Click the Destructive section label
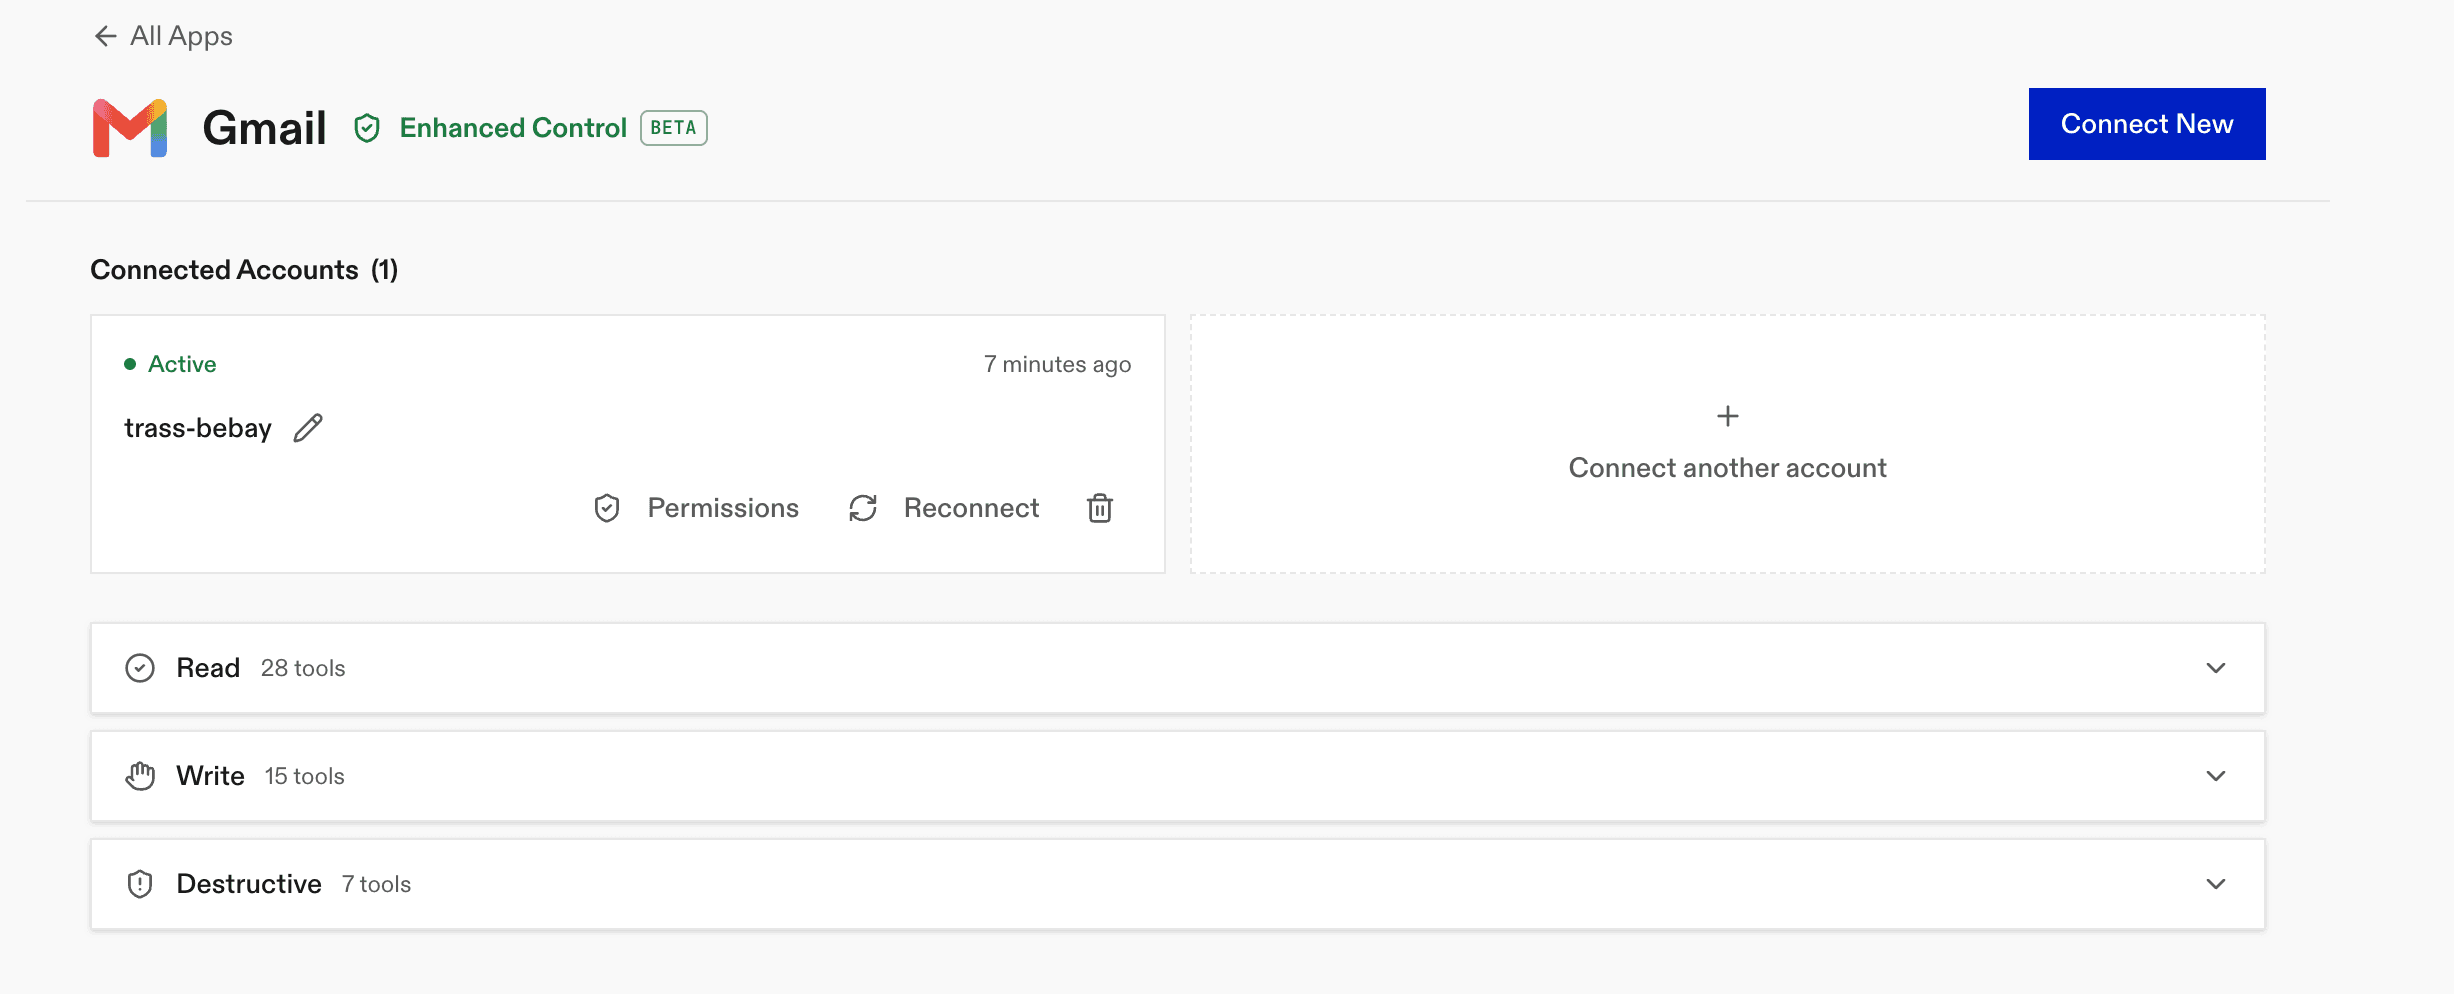 [249, 884]
